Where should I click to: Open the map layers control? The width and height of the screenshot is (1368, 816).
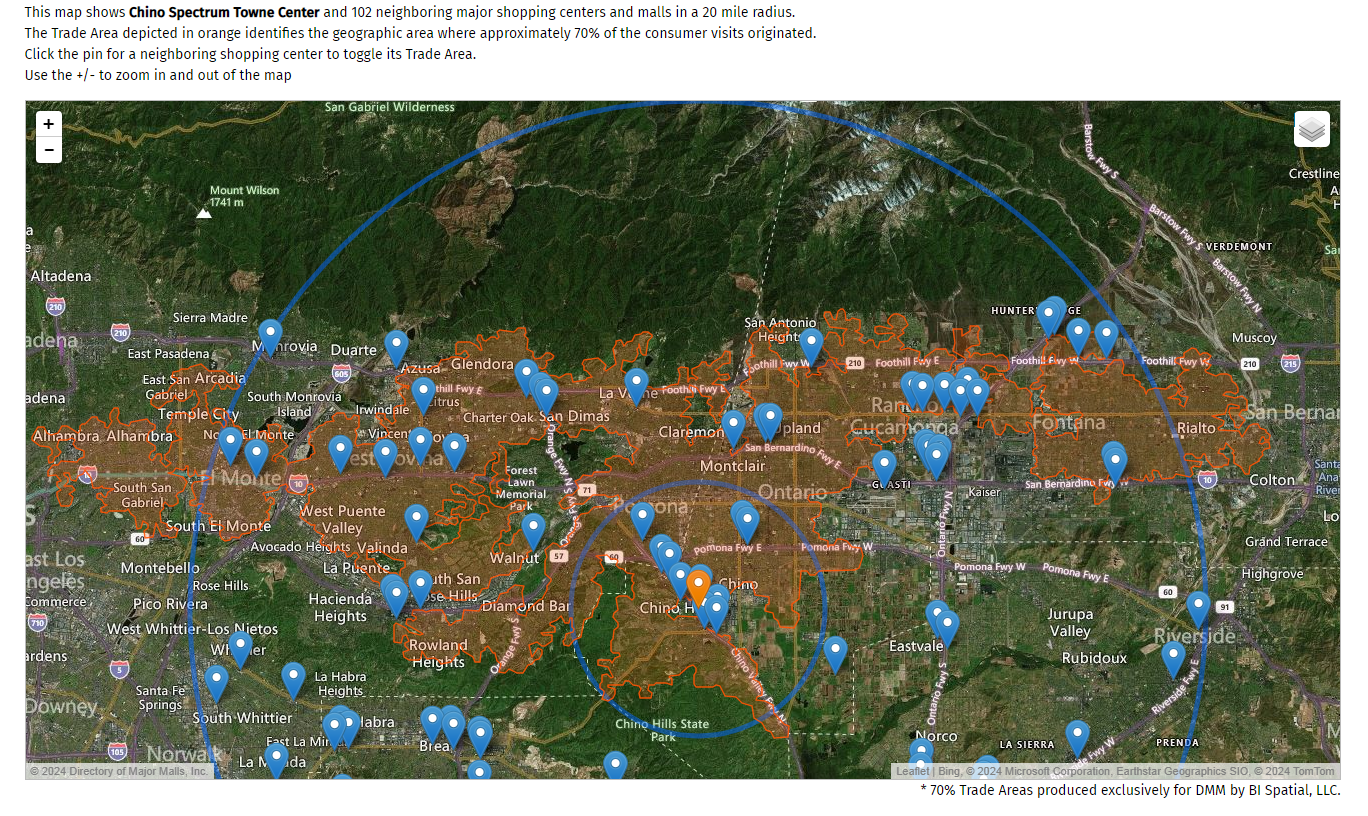click(x=1311, y=129)
